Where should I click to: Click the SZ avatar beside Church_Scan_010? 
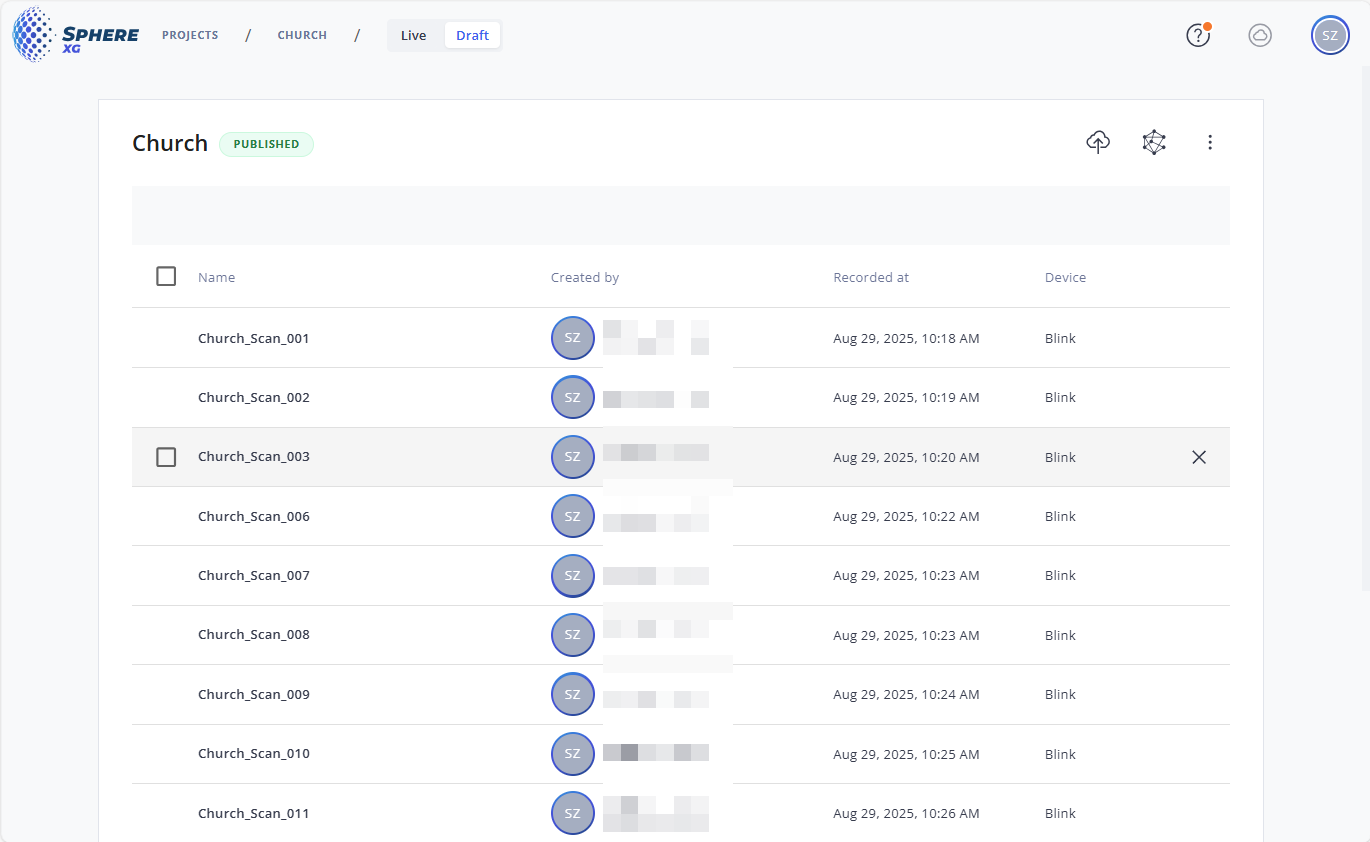[x=572, y=753]
